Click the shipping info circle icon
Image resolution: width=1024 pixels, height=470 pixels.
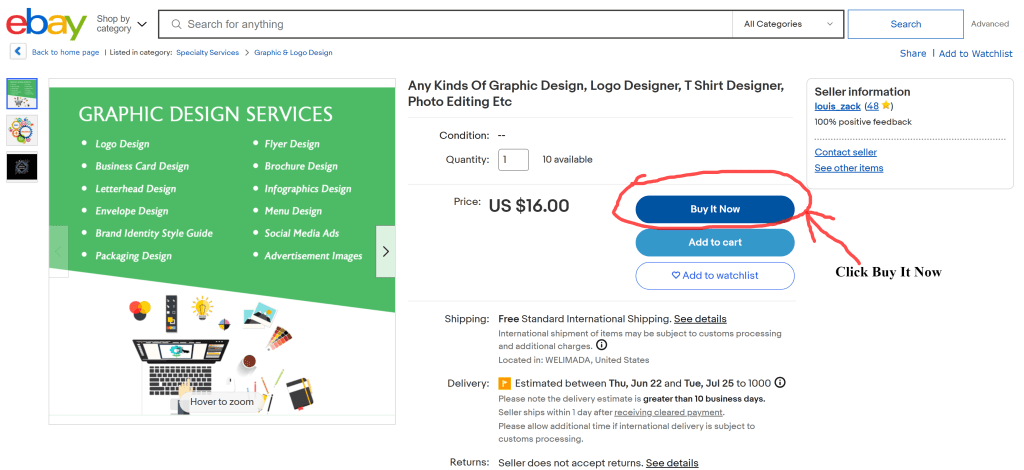coord(601,345)
